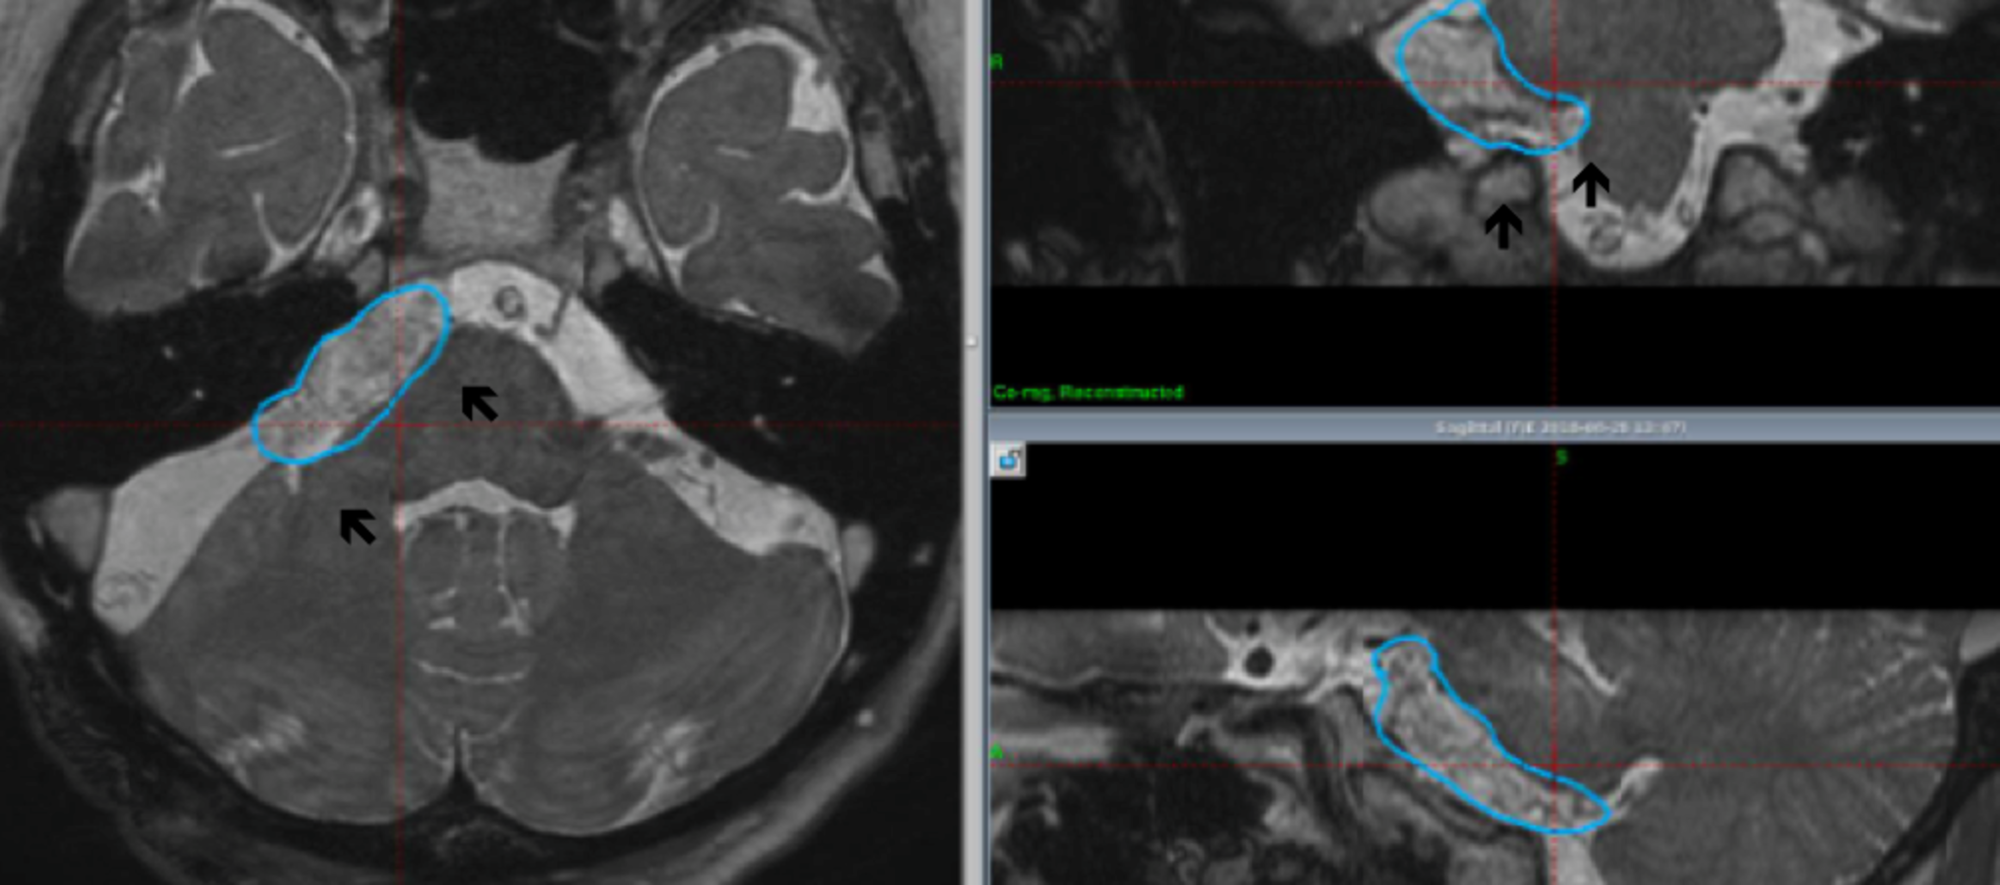Viewport: 2000px width, 885px height.
Task: Select the Sagittal view title bar
Action: [x=1494, y=427]
